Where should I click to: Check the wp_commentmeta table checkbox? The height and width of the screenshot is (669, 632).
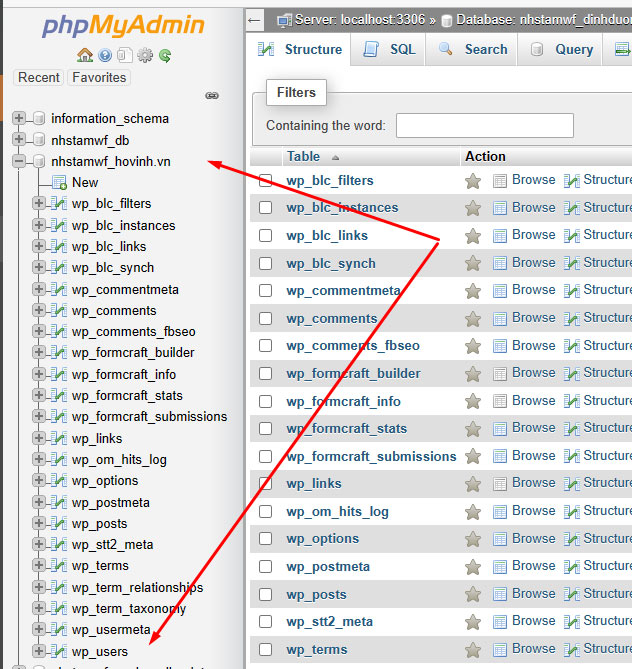point(265,291)
